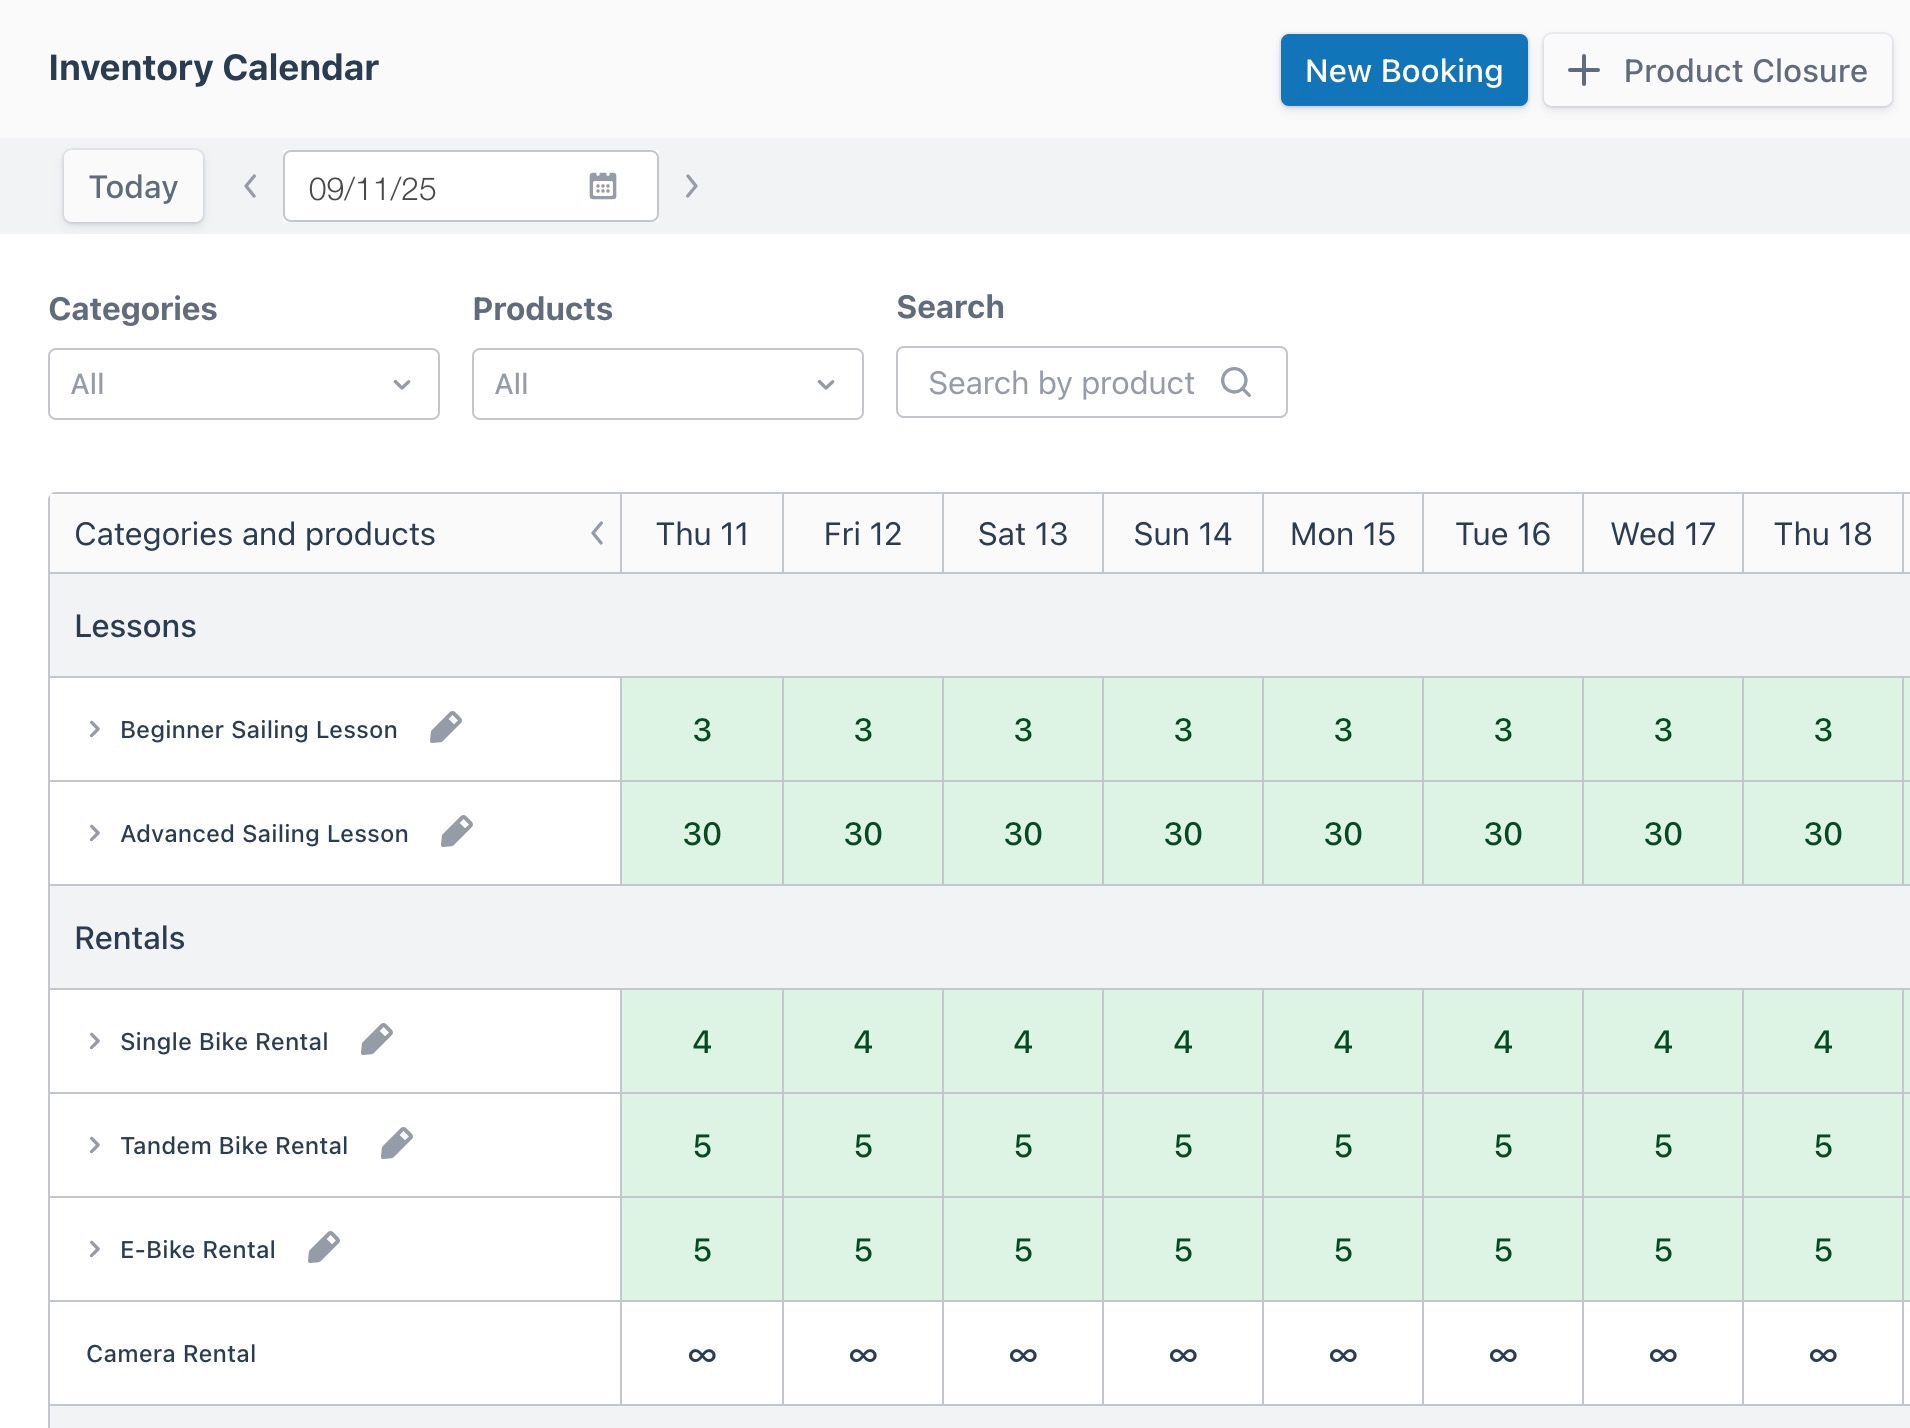Click Camera Rental infinity cell on Sun 14

tap(1183, 1353)
